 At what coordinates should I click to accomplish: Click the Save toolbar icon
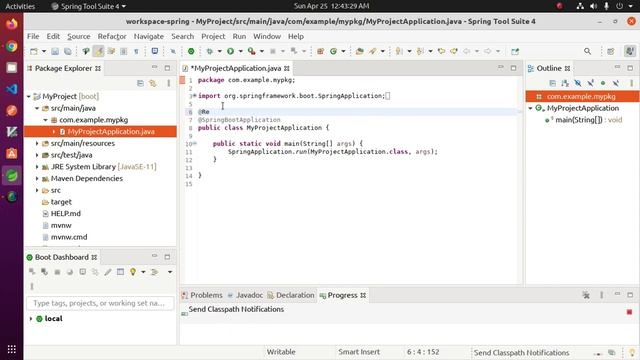[x=55, y=51]
